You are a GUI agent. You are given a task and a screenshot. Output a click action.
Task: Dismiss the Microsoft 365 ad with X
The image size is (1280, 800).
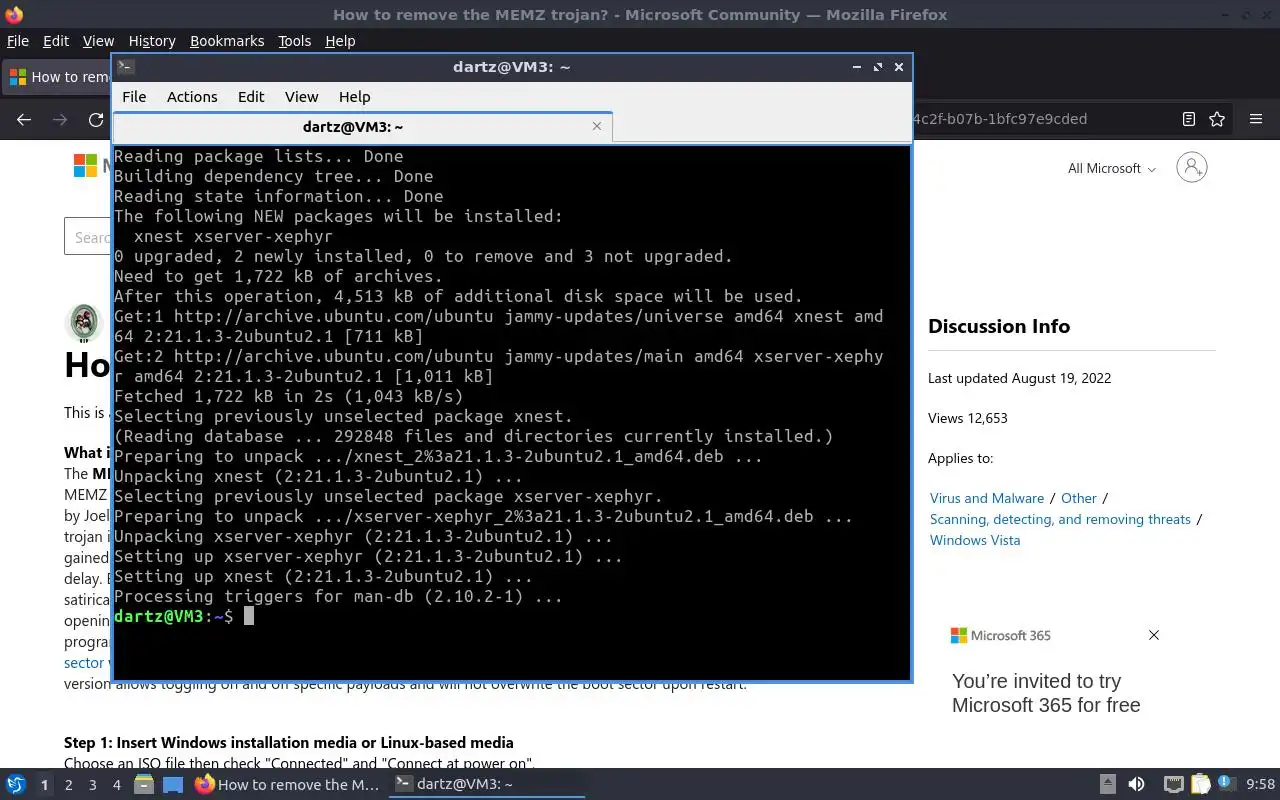(1154, 635)
